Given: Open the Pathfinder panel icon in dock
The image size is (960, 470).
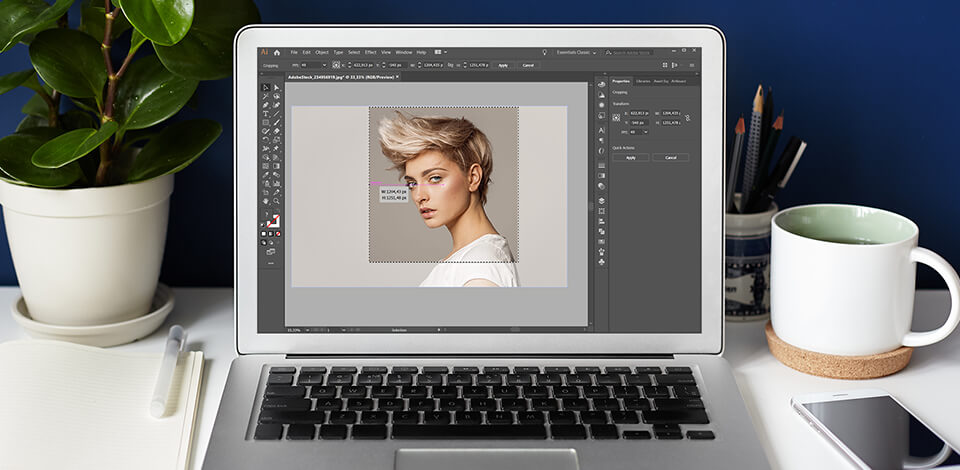Looking at the screenshot, I should click(x=601, y=231).
